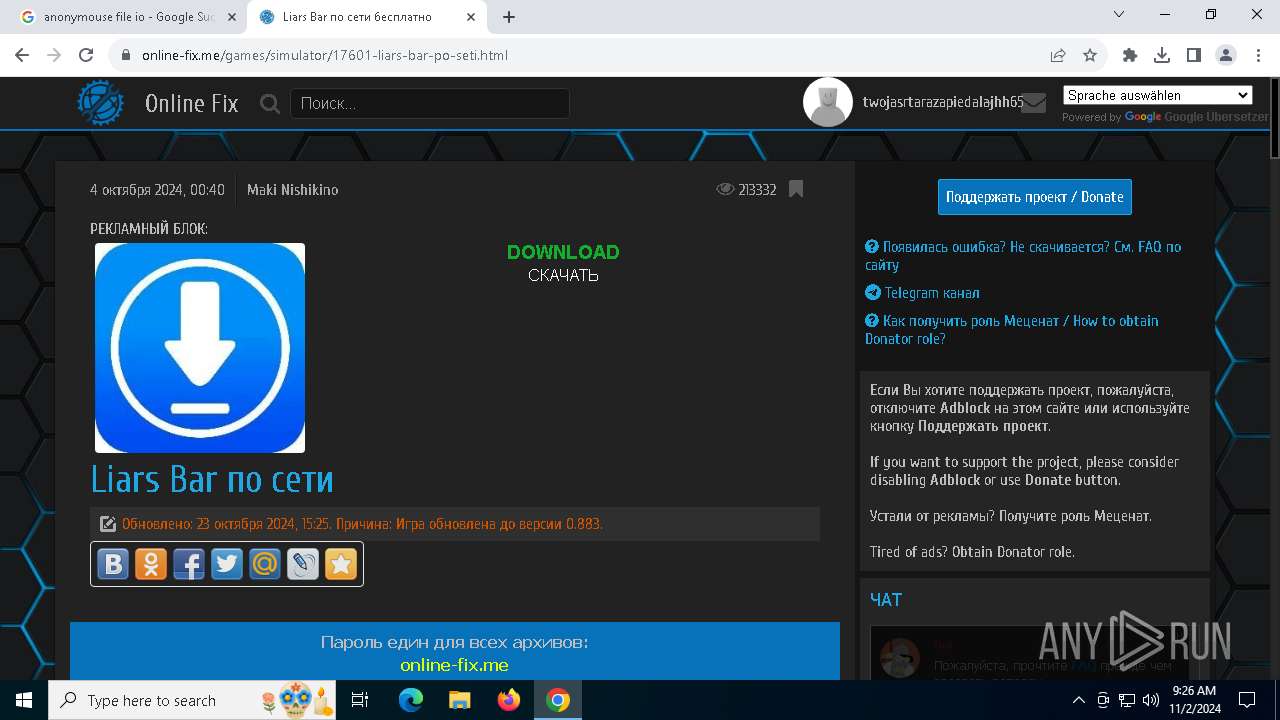Click the update notice edit icon
Viewport: 1280px width, 720px height.
pos(108,524)
